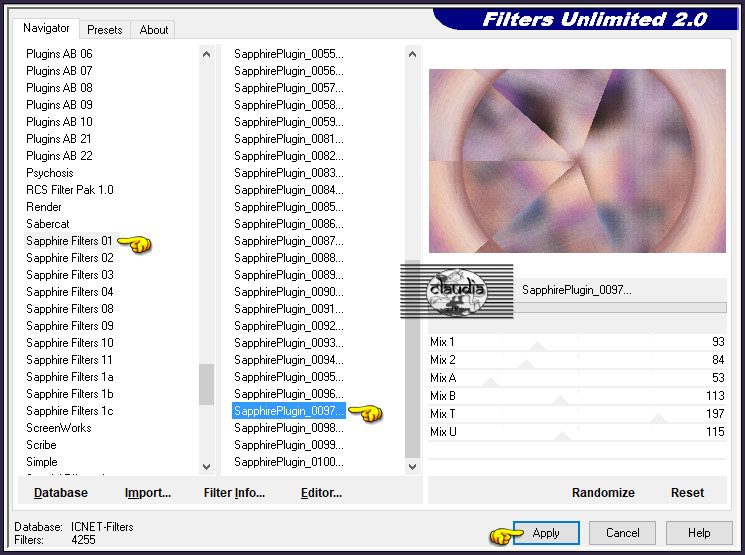This screenshot has height=555, width=745.
Task: Select the Render category
Action: pos(44,207)
